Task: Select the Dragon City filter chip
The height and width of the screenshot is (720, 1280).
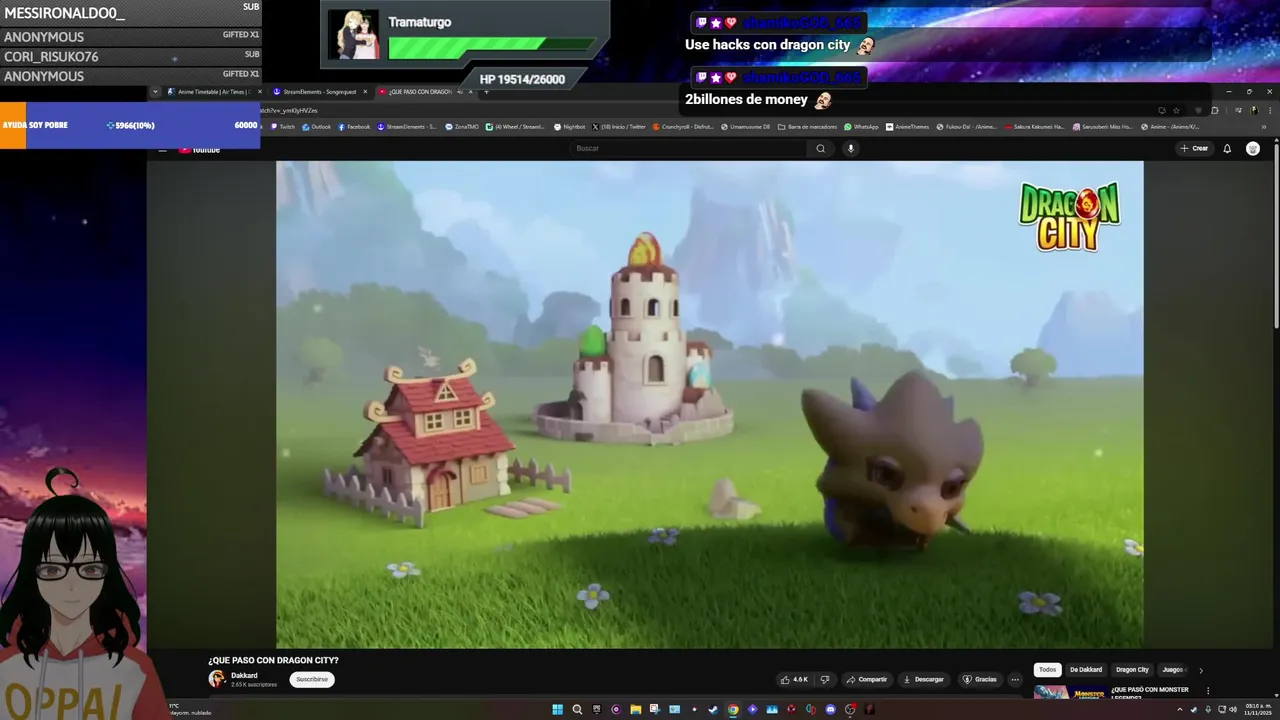Action: 1132,670
